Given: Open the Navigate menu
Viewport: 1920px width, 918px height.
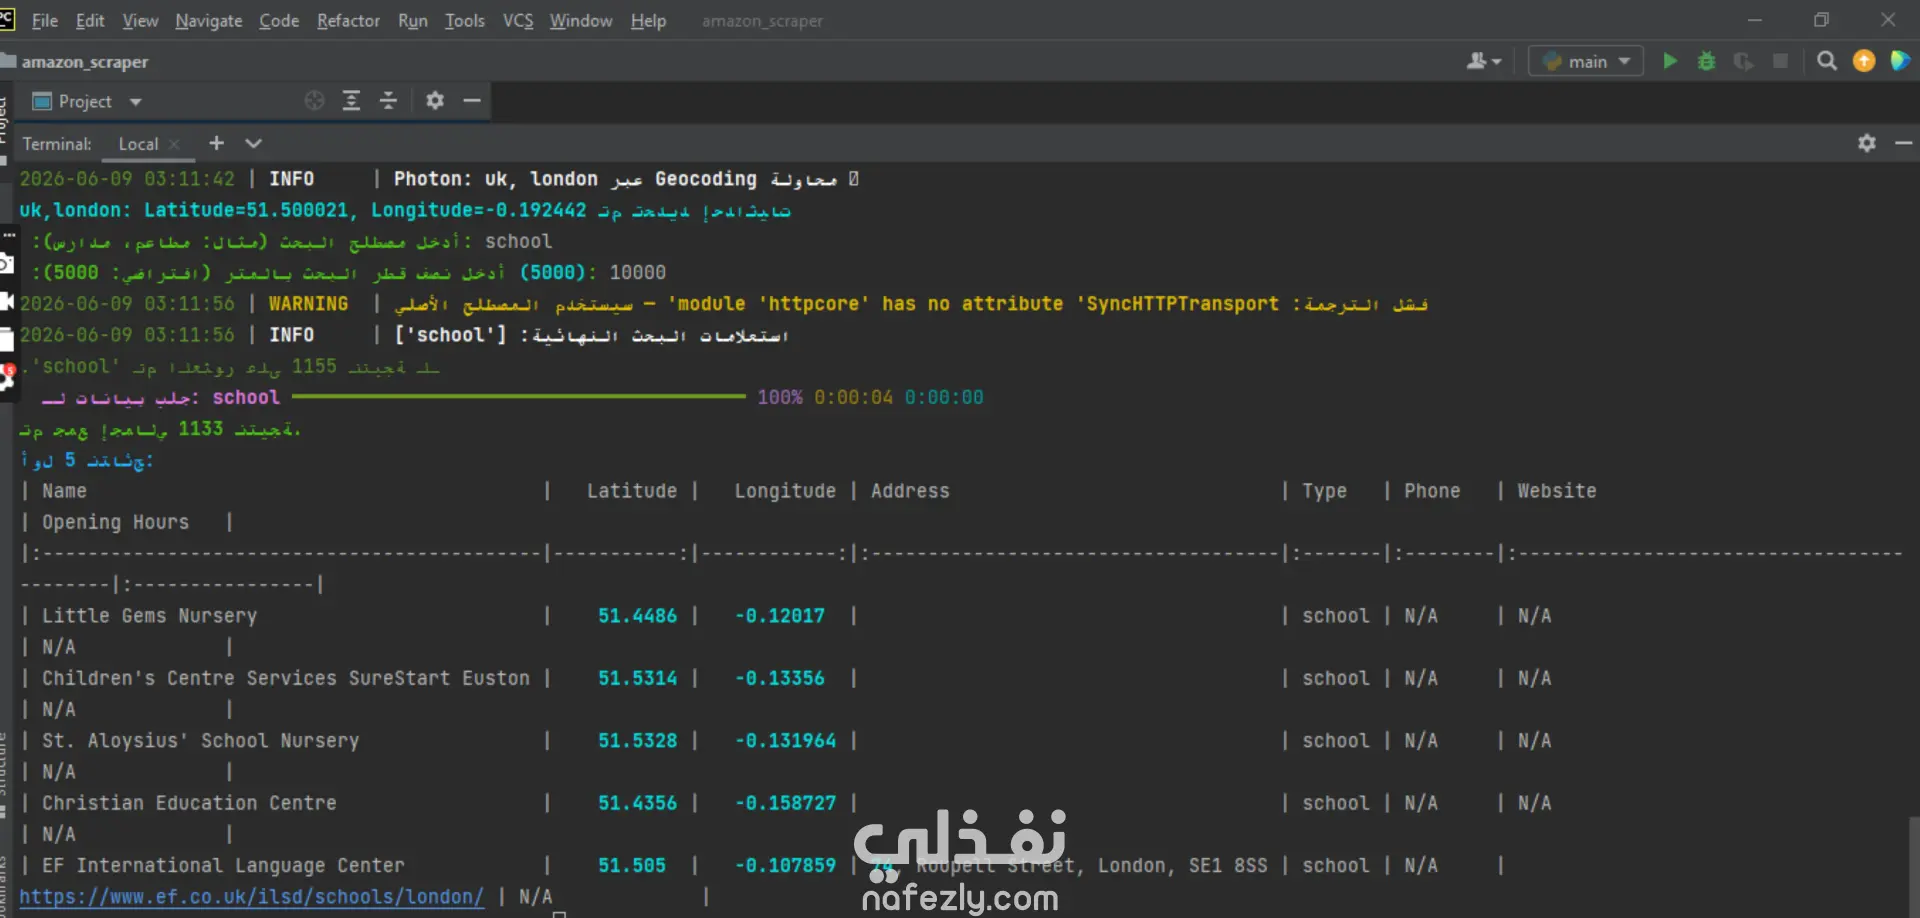Looking at the screenshot, I should tap(209, 20).
